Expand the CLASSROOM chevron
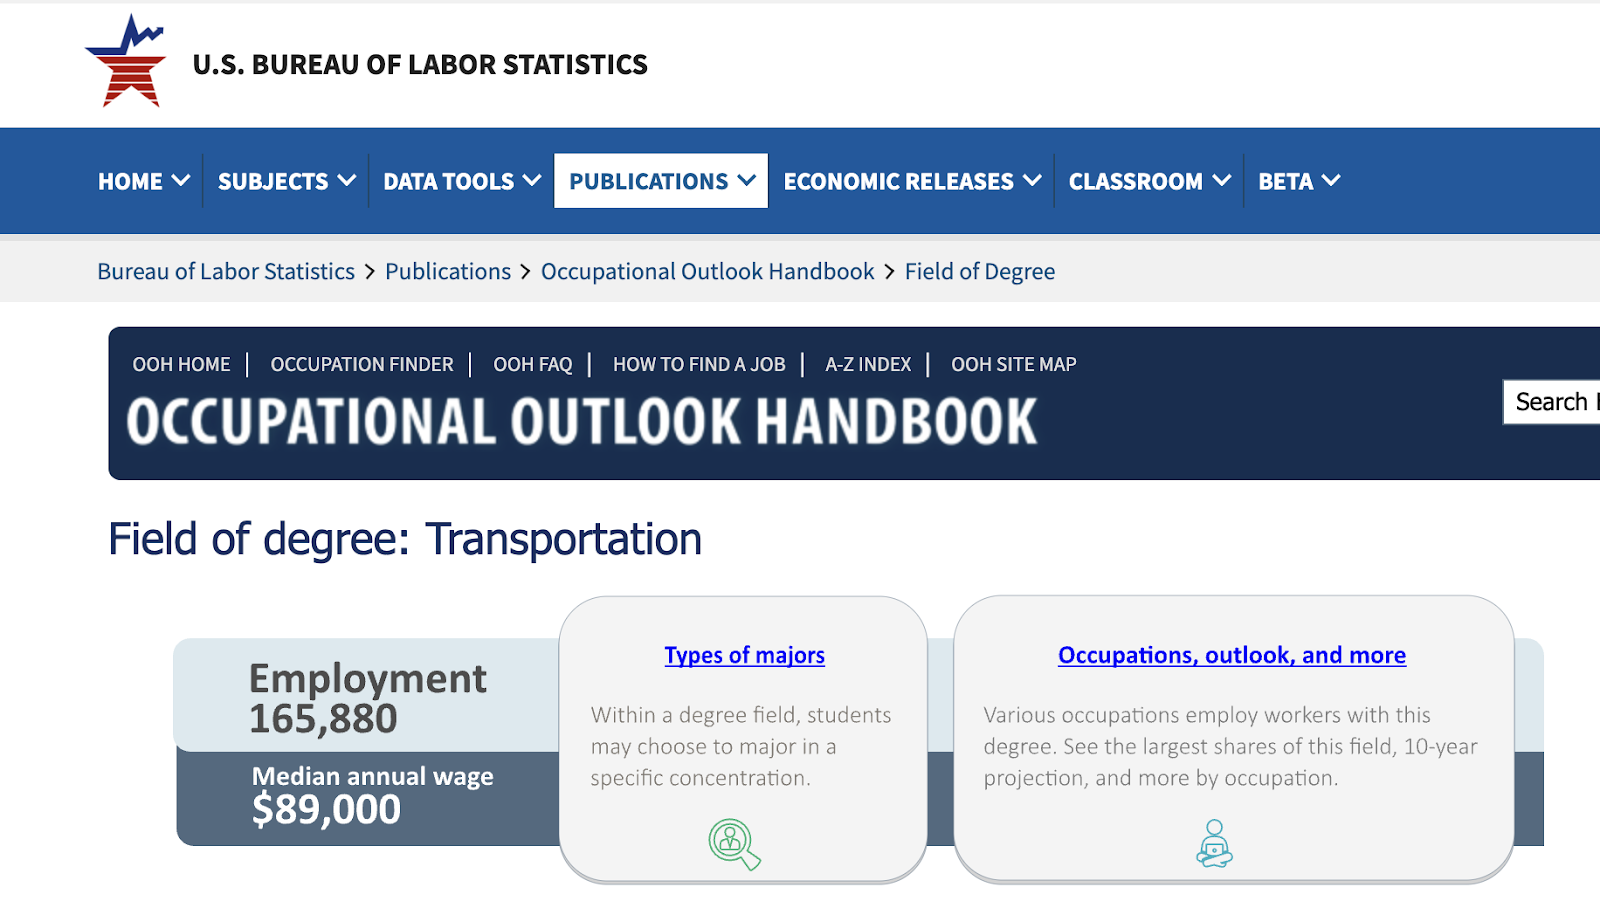Screen dimensions: 1600x908 coord(1222,181)
